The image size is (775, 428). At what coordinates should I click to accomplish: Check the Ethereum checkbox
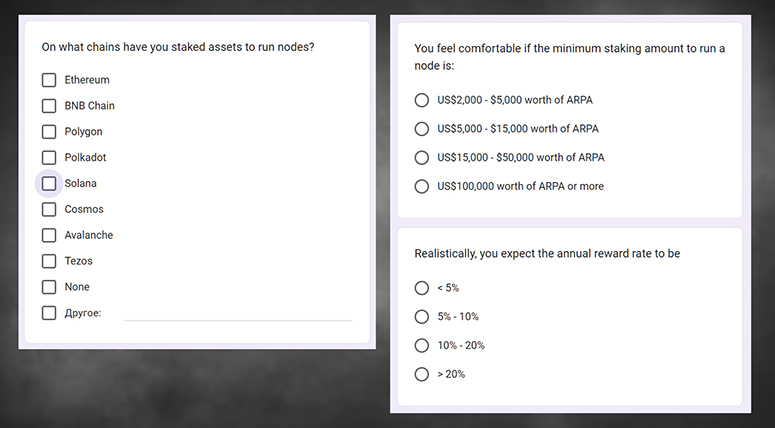pyautogui.click(x=49, y=80)
